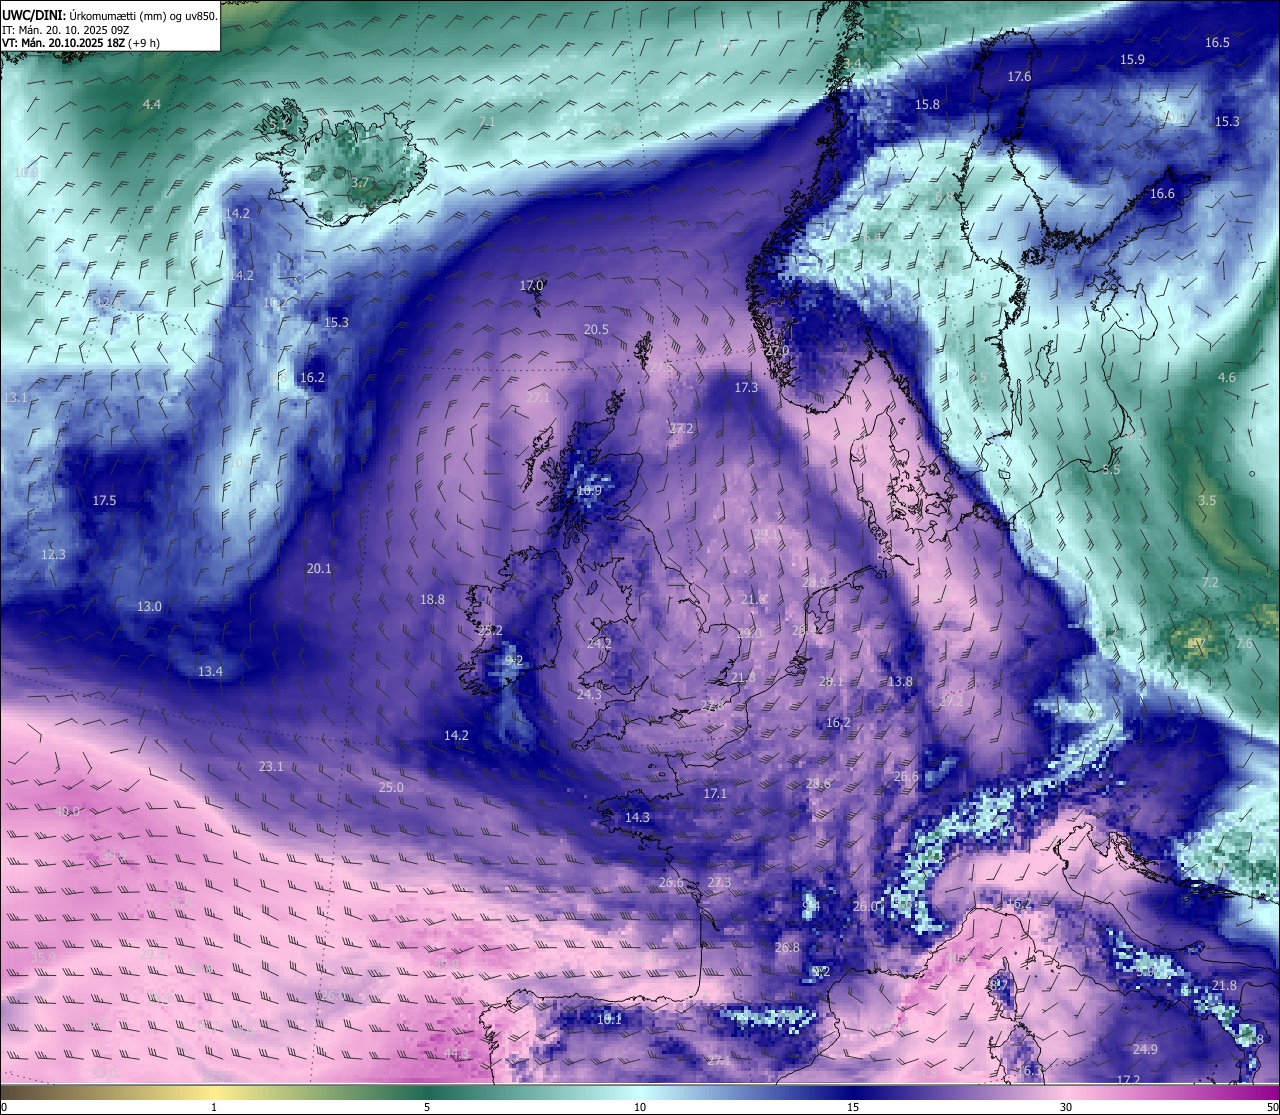1280x1115 pixels.
Task: Click the title text "UWC/DINI: Úrkomumætti (mm) og uv850."
Action: (x=110, y=16)
